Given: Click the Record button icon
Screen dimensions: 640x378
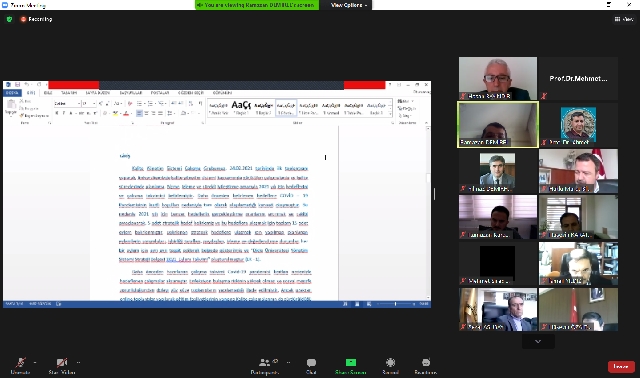Looking at the screenshot, I should pyautogui.click(x=390, y=362).
